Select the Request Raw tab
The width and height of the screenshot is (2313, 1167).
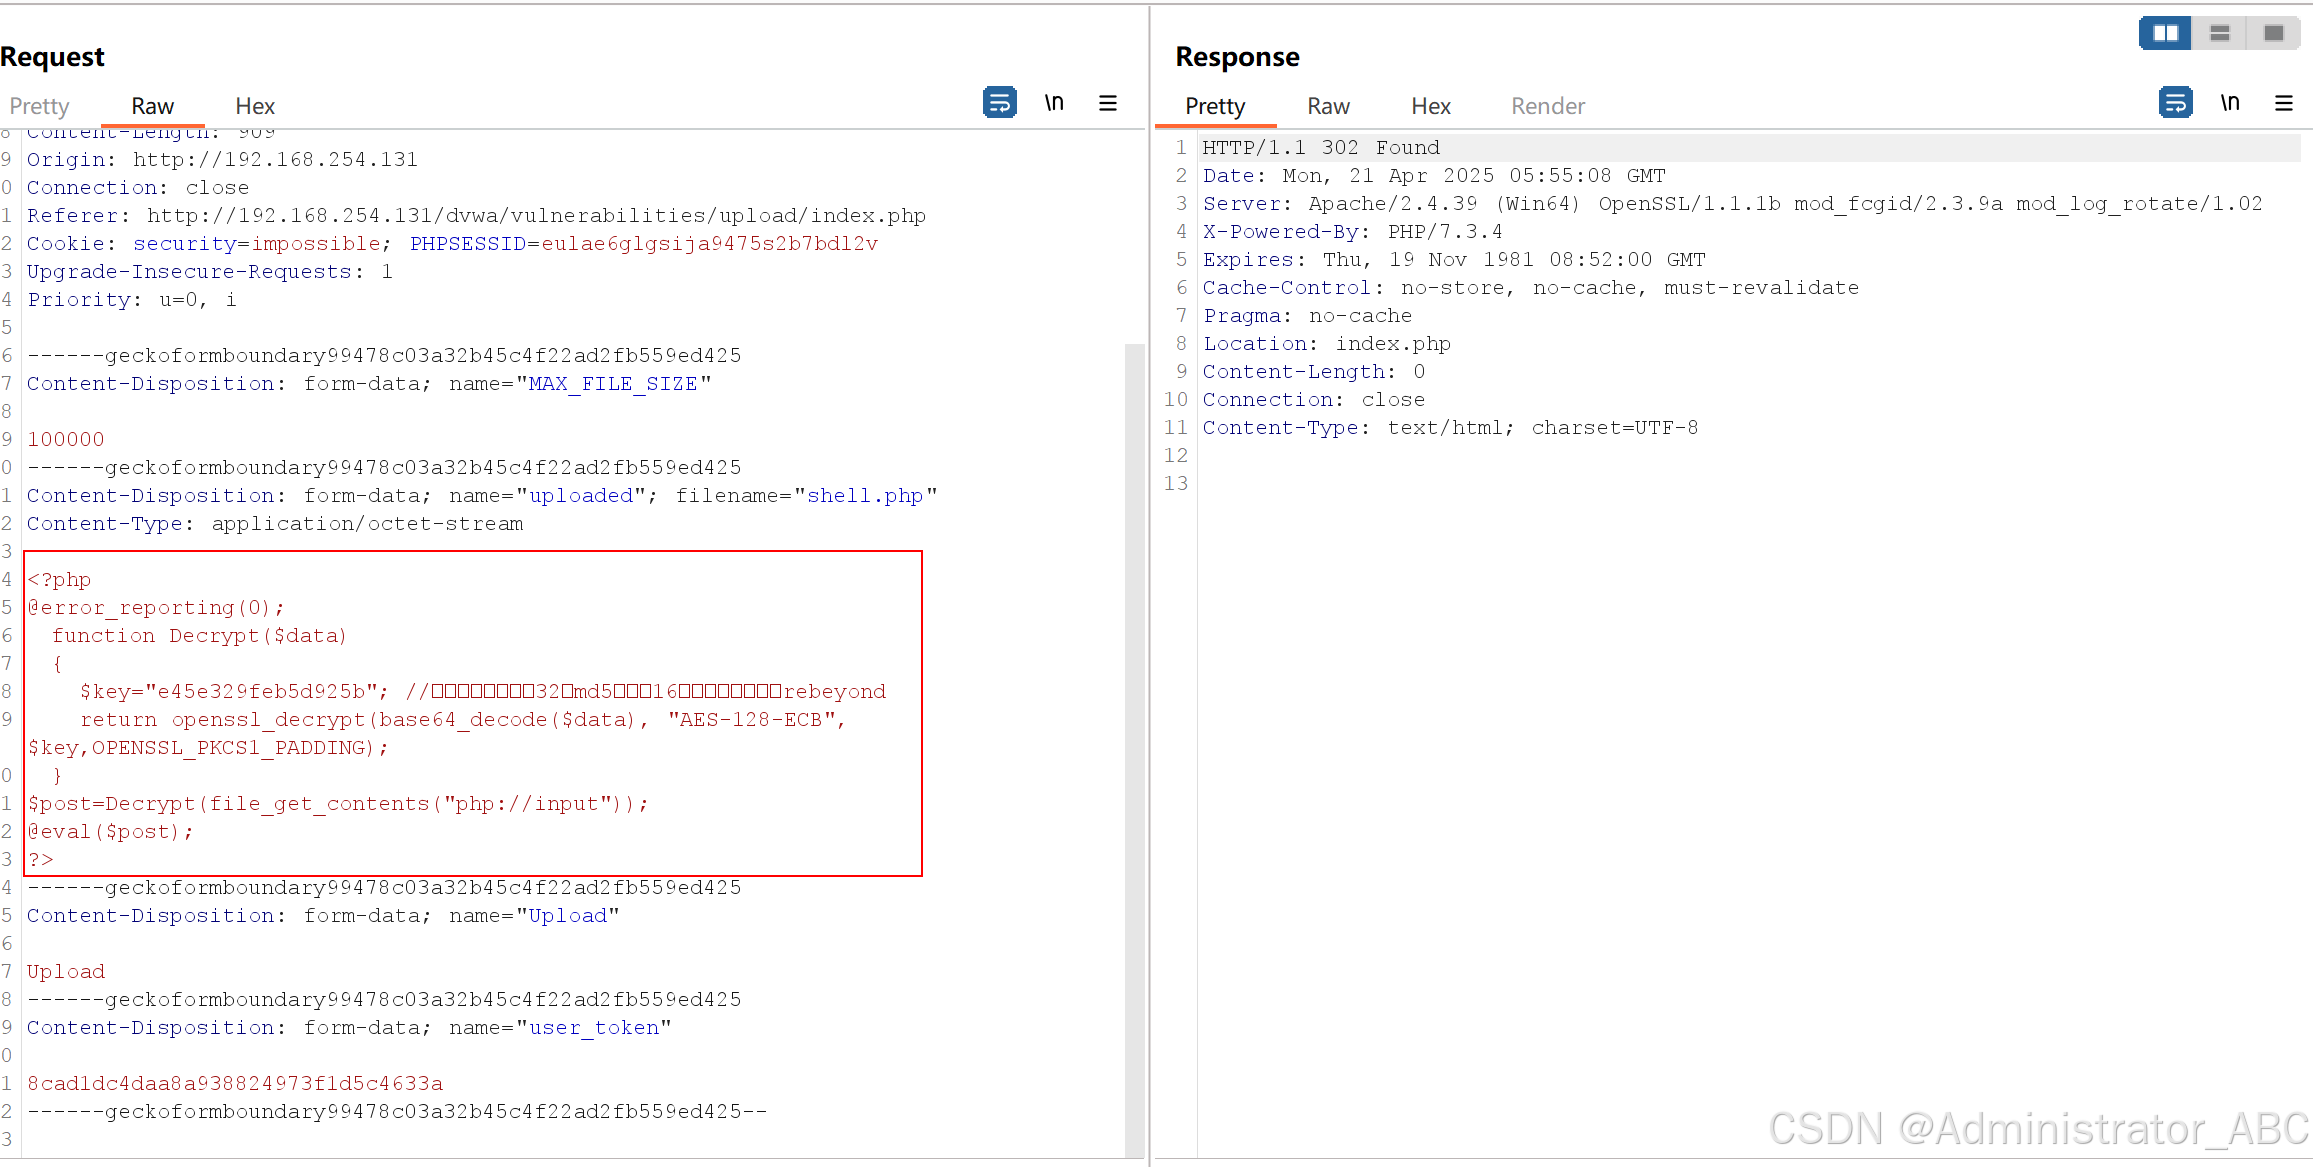152,106
